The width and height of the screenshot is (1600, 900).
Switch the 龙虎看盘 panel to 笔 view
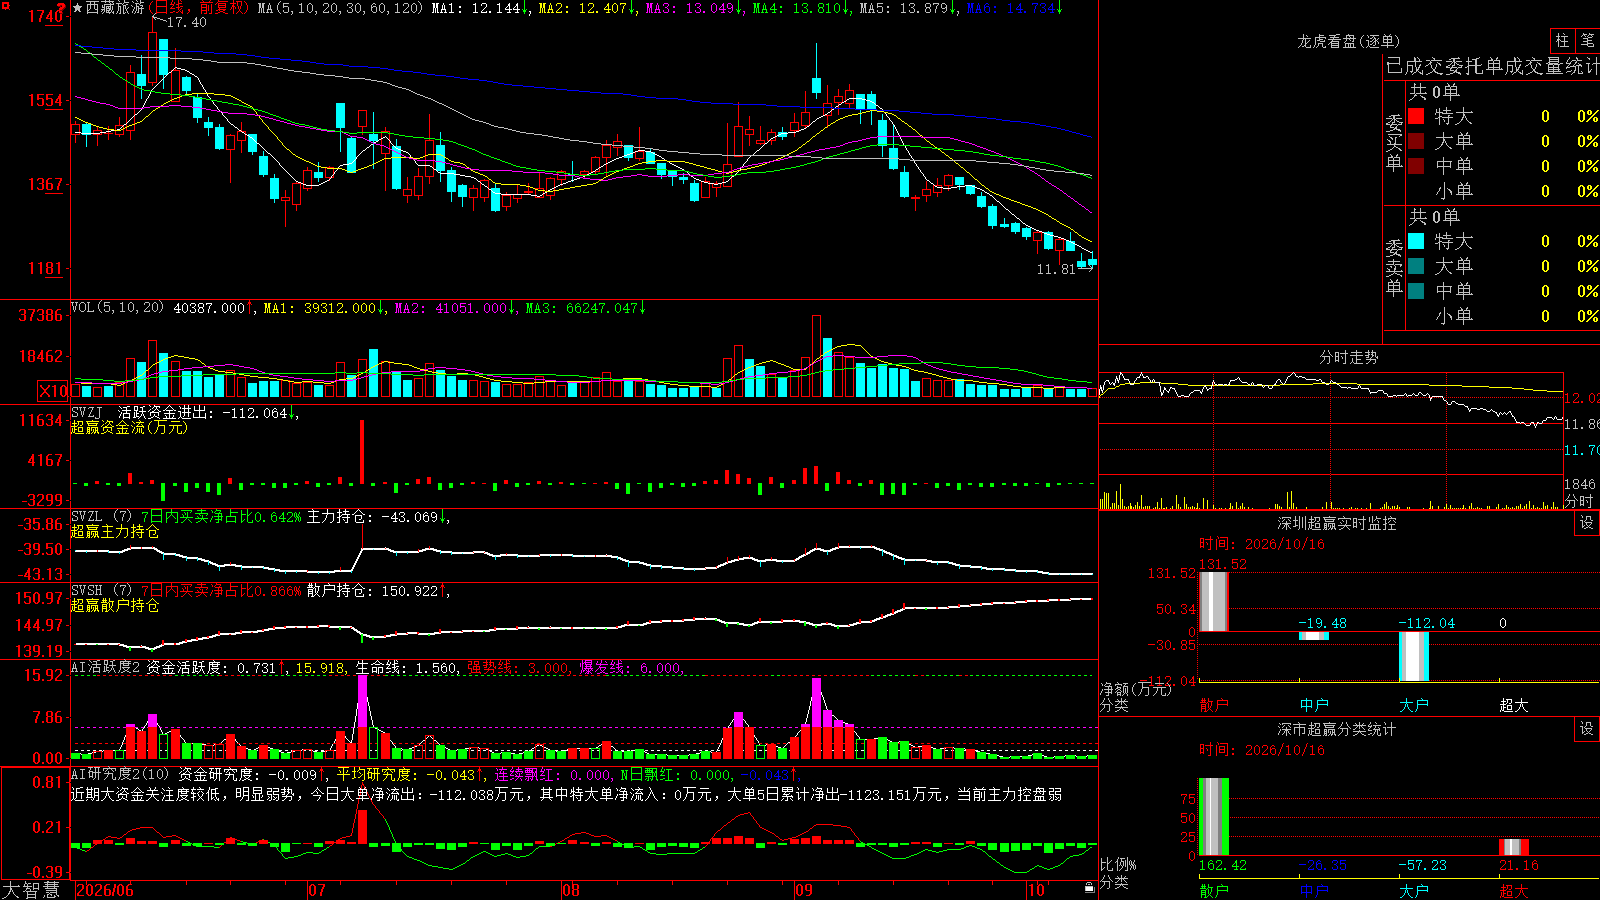(1588, 40)
